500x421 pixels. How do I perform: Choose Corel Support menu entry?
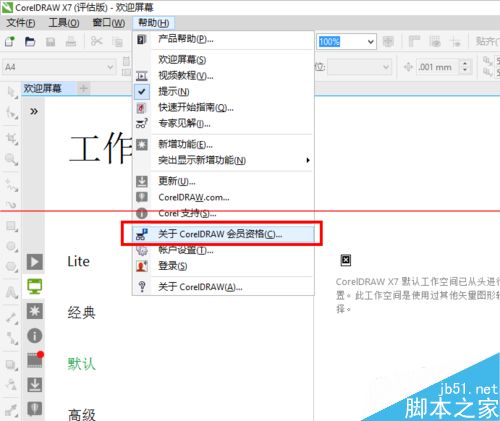click(223, 213)
